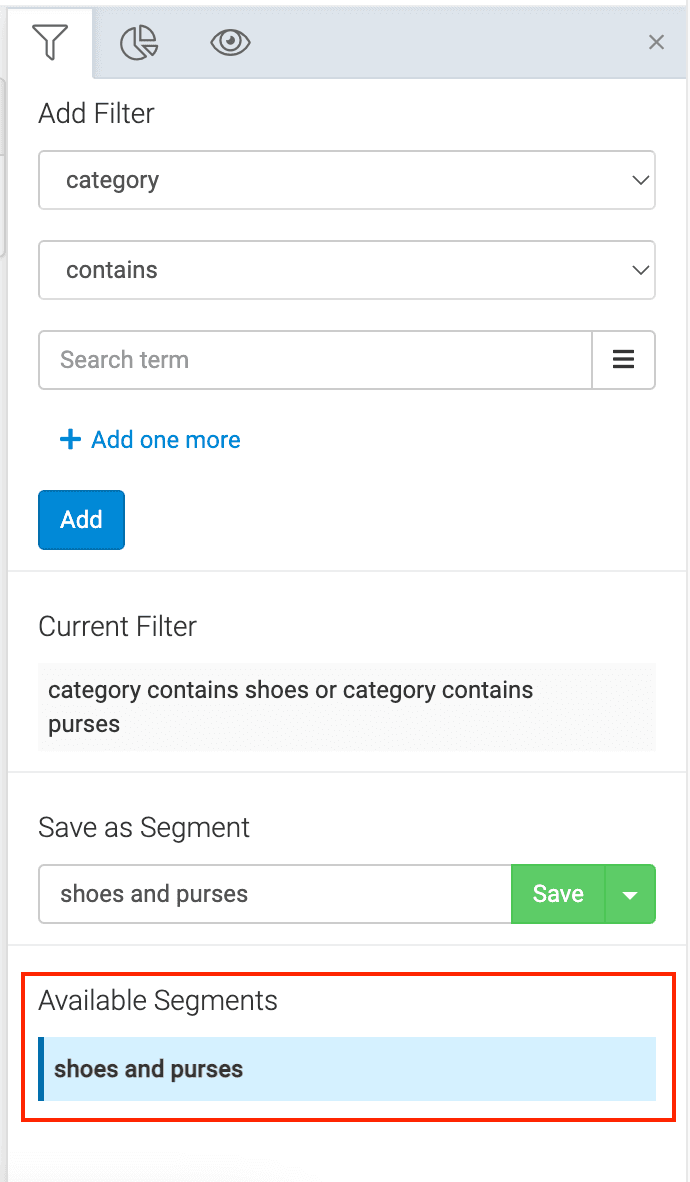Image resolution: width=690 pixels, height=1182 pixels.
Task: Focus the Save as Segment name field
Action: click(275, 894)
